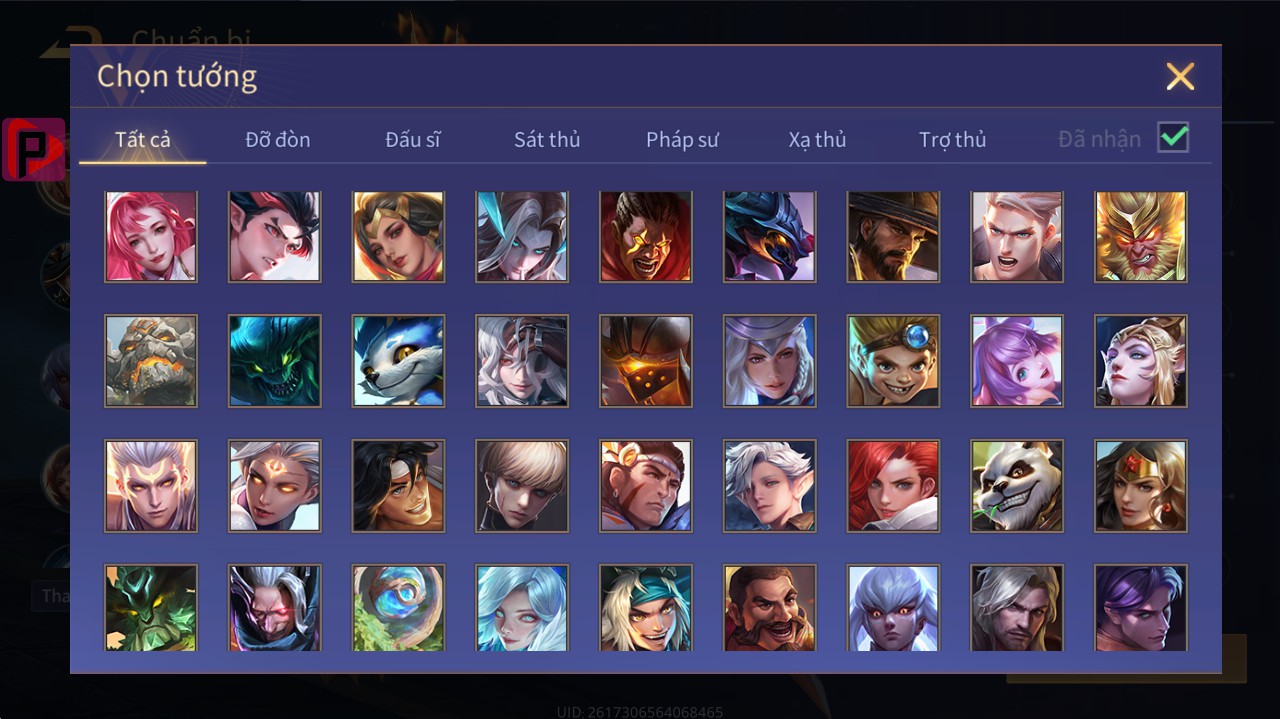This screenshot has width=1280, height=719.
Task: Open the Xạ thủ tab
Action: tap(817, 140)
